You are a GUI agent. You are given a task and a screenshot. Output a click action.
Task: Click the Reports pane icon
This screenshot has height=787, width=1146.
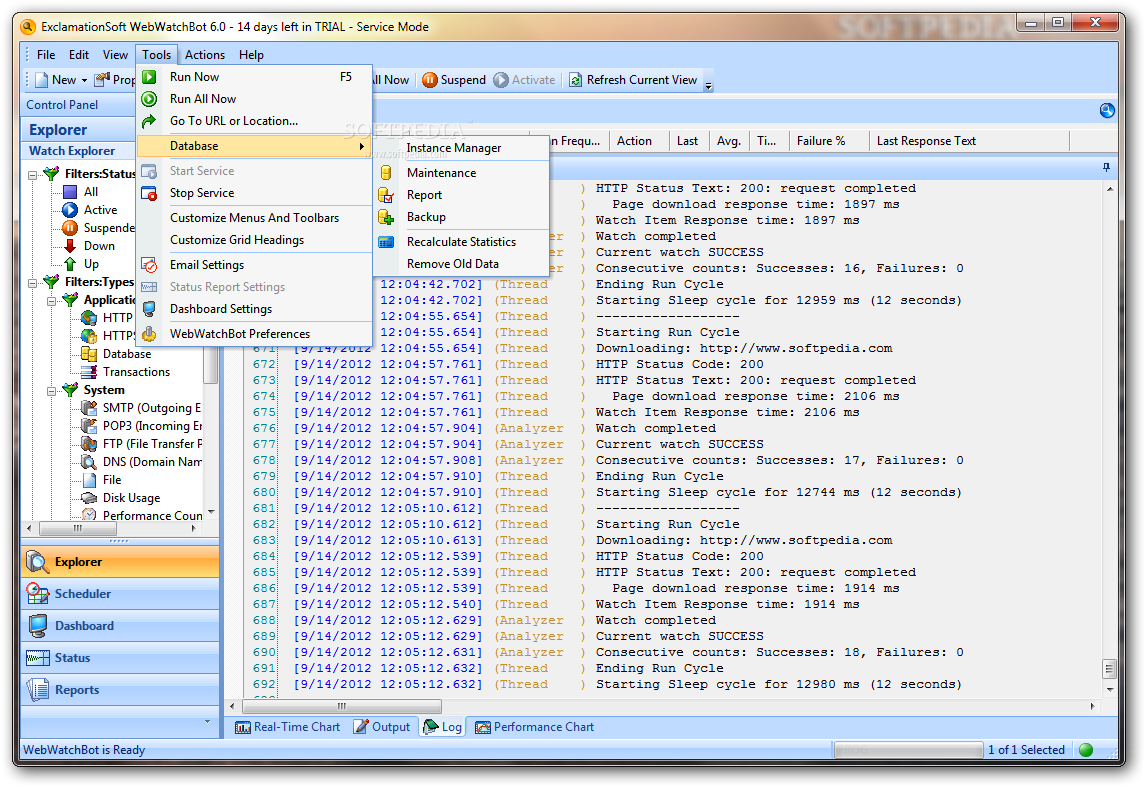37,690
